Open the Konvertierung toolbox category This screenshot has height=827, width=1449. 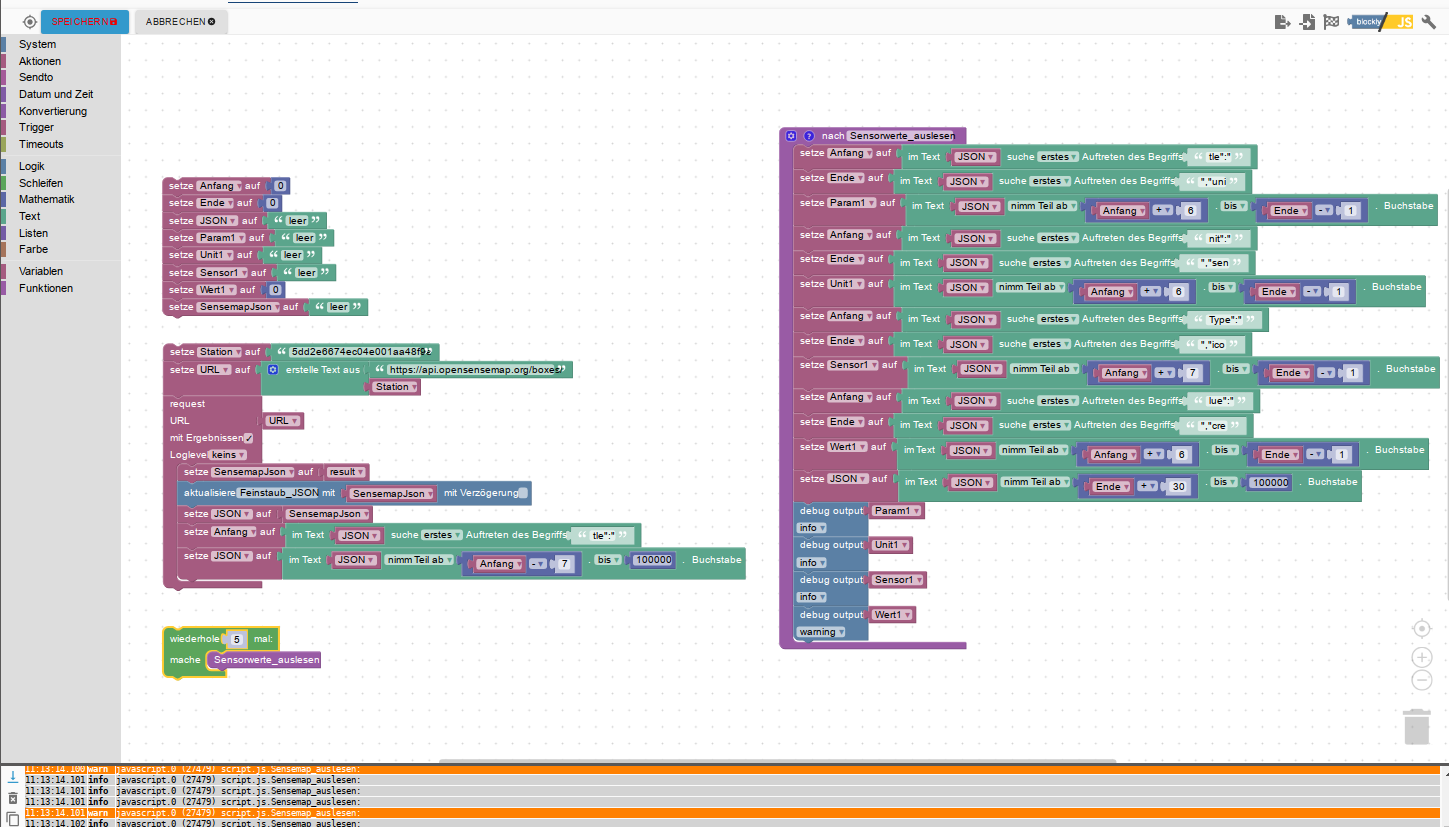pyautogui.click(x=53, y=111)
